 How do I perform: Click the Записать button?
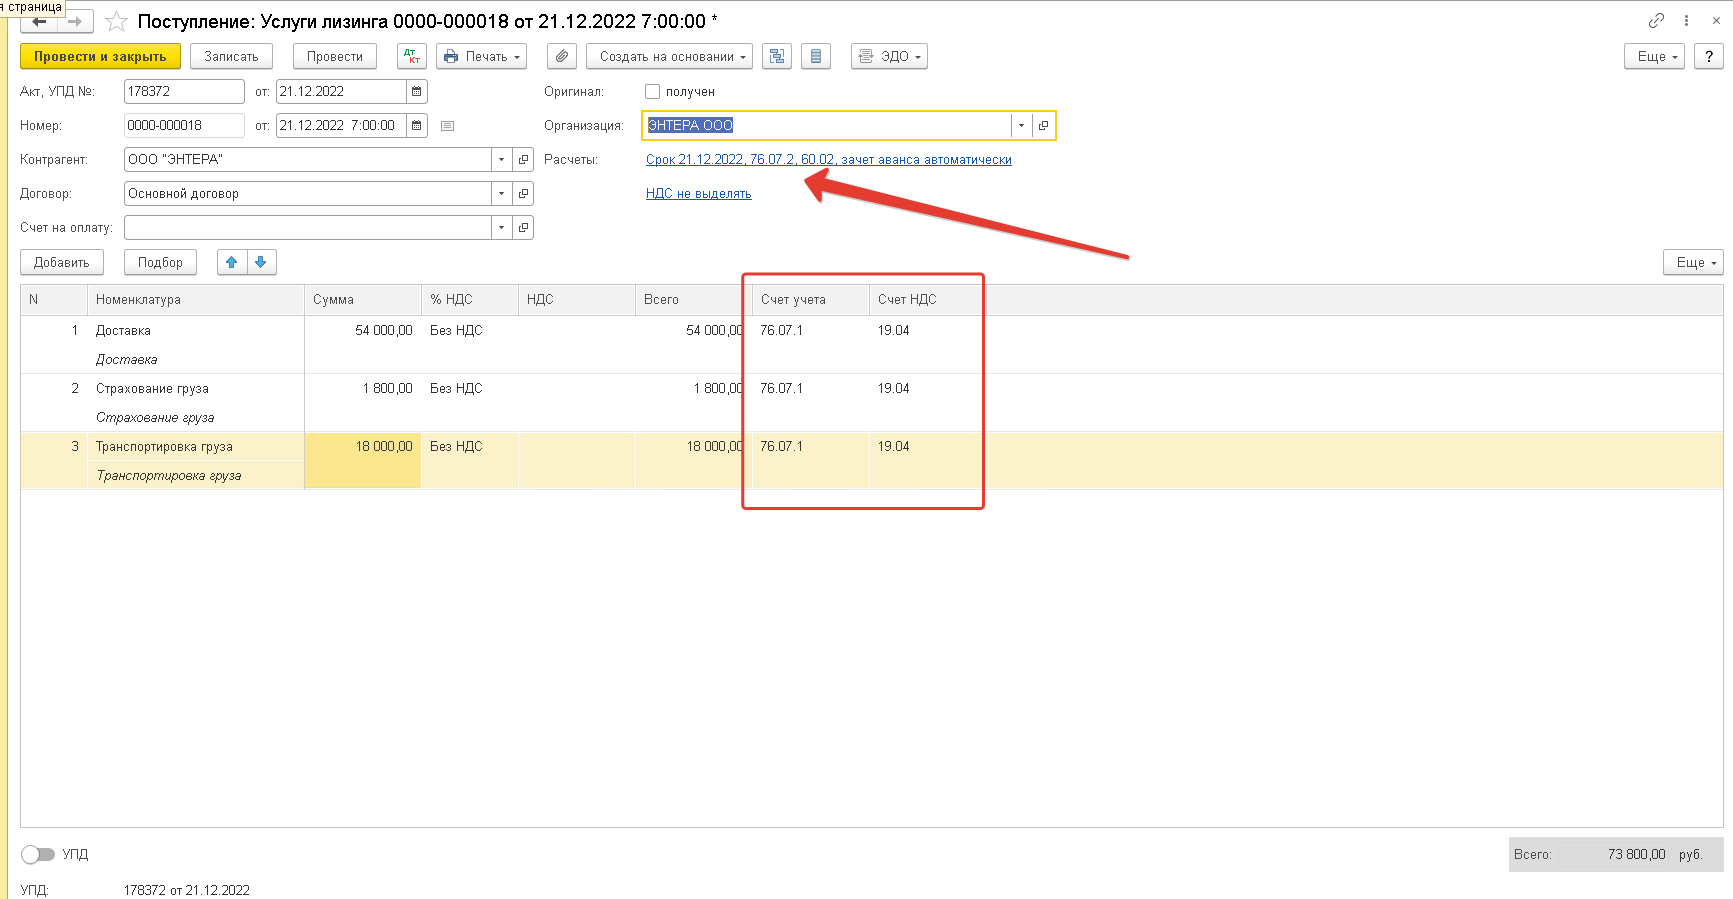(x=231, y=57)
